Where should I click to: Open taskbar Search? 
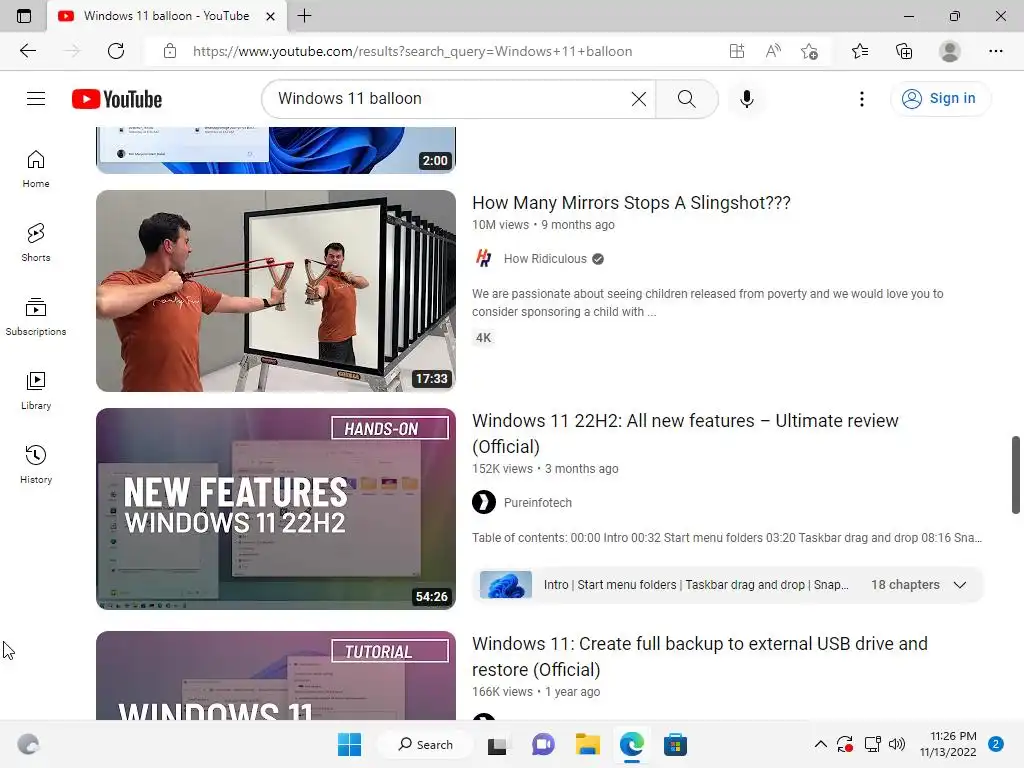pyautogui.click(x=426, y=744)
